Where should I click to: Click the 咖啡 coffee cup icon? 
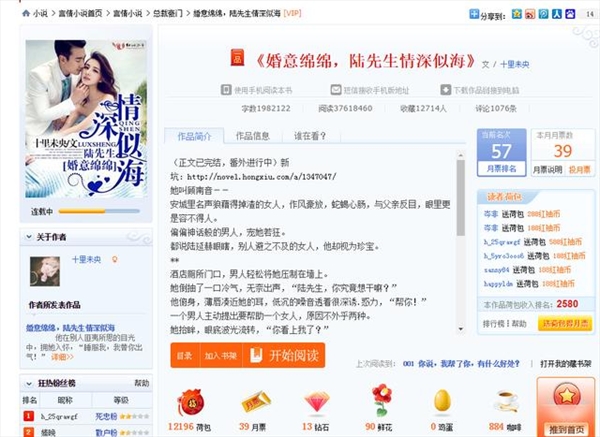point(507,403)
